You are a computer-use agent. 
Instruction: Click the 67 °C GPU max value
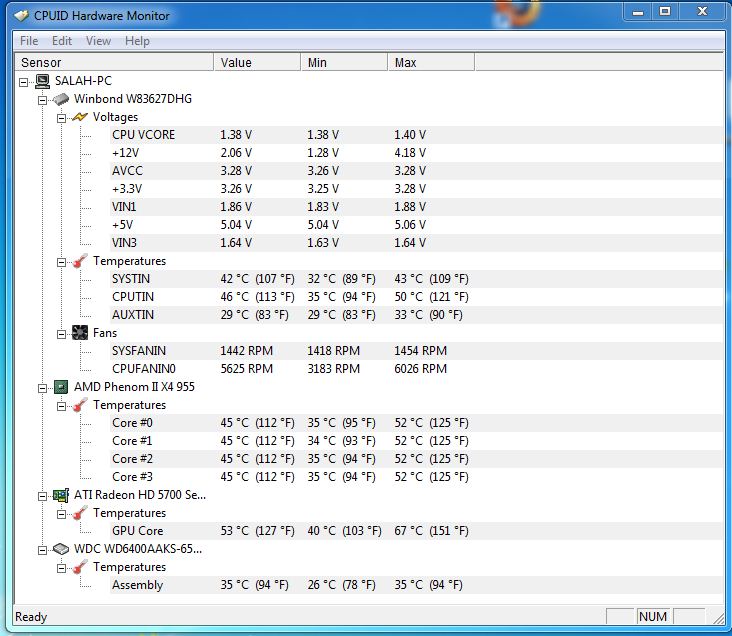tap(431, 531)
